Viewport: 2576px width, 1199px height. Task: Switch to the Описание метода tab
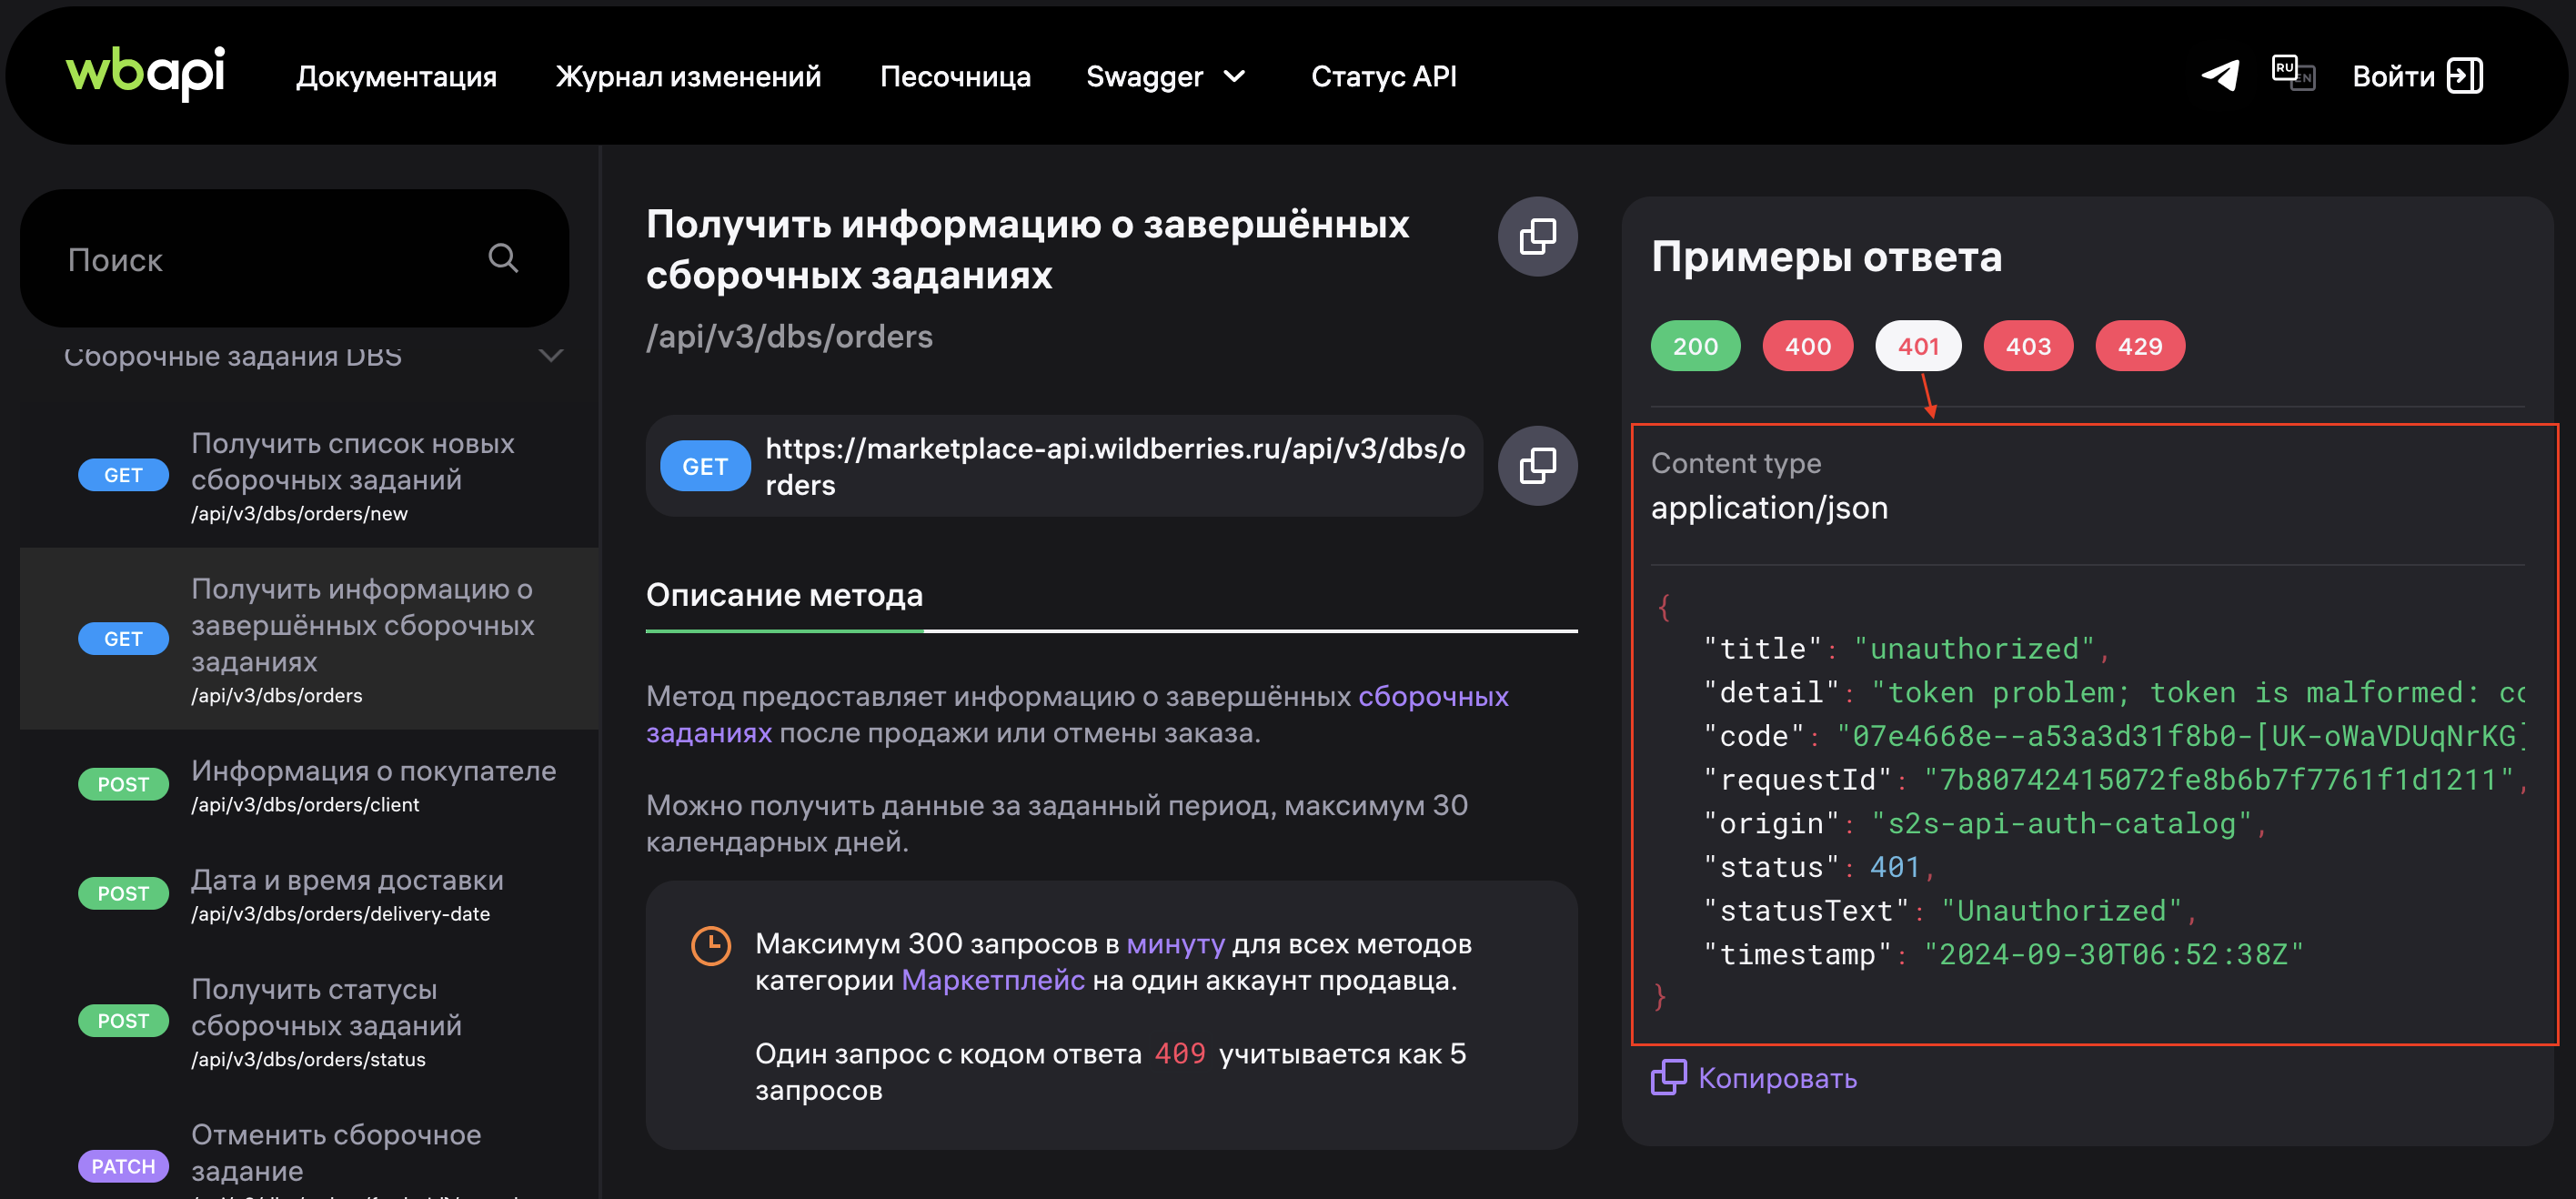tap(784, 595)
